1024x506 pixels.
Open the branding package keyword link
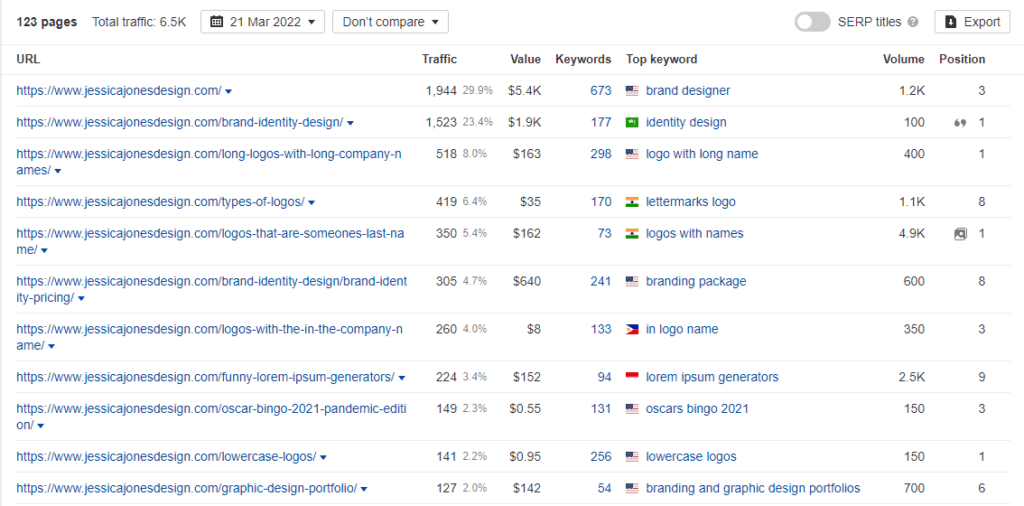[696, 281]
